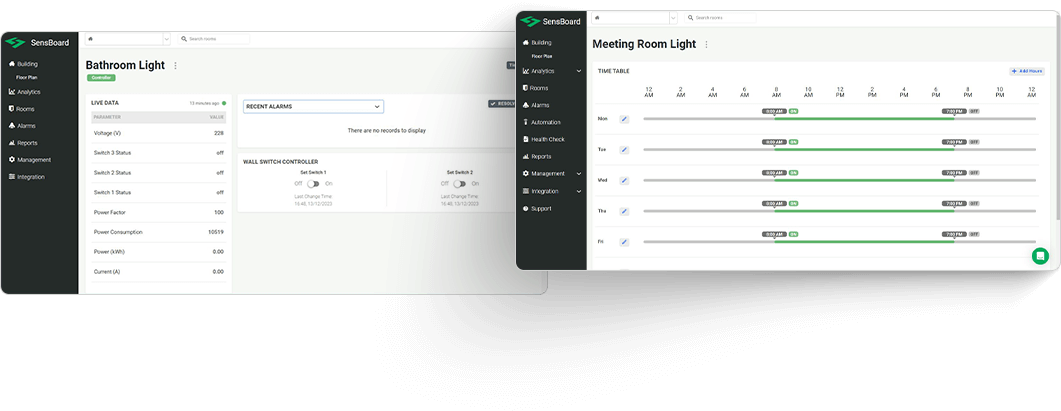1061x411 pixels.
Task: Click the Current (A) row
Action: tap(158, 272)
